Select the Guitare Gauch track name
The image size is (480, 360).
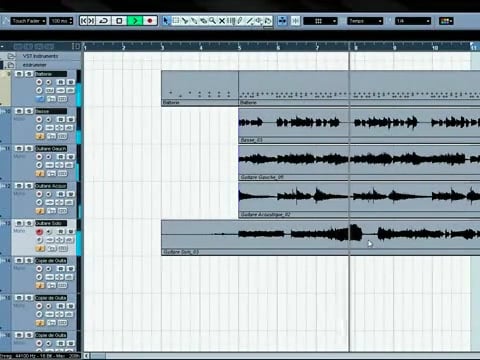coord(51,148)
